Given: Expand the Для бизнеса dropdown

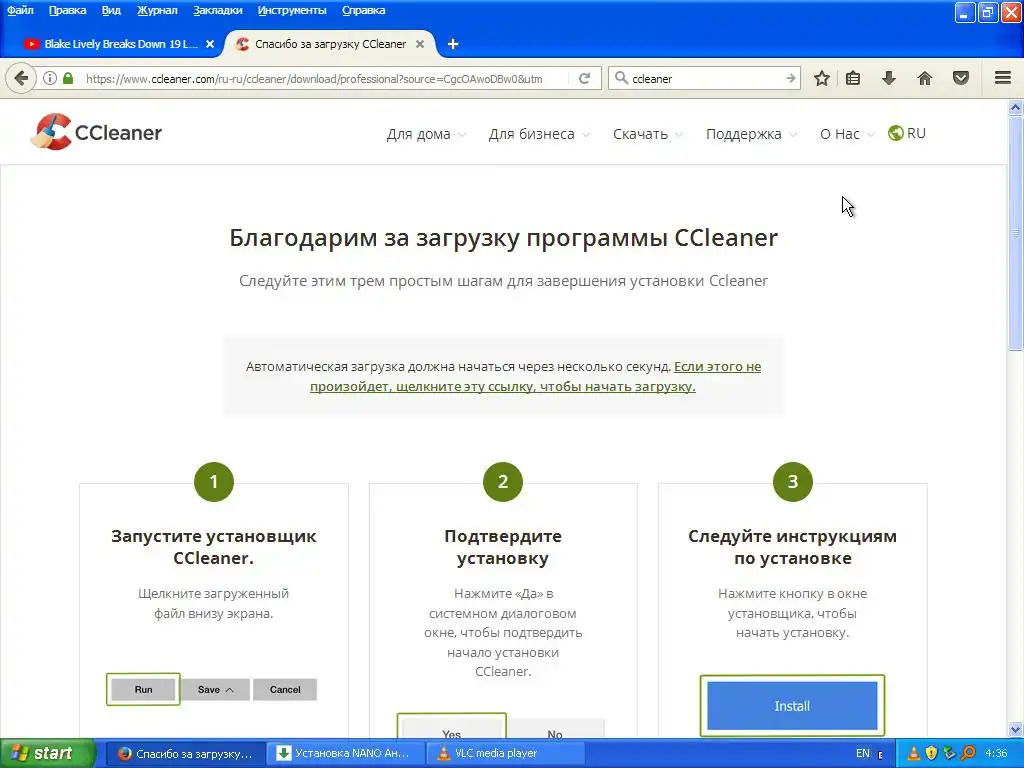Looking at the screenshot, I should pos(539,134).
